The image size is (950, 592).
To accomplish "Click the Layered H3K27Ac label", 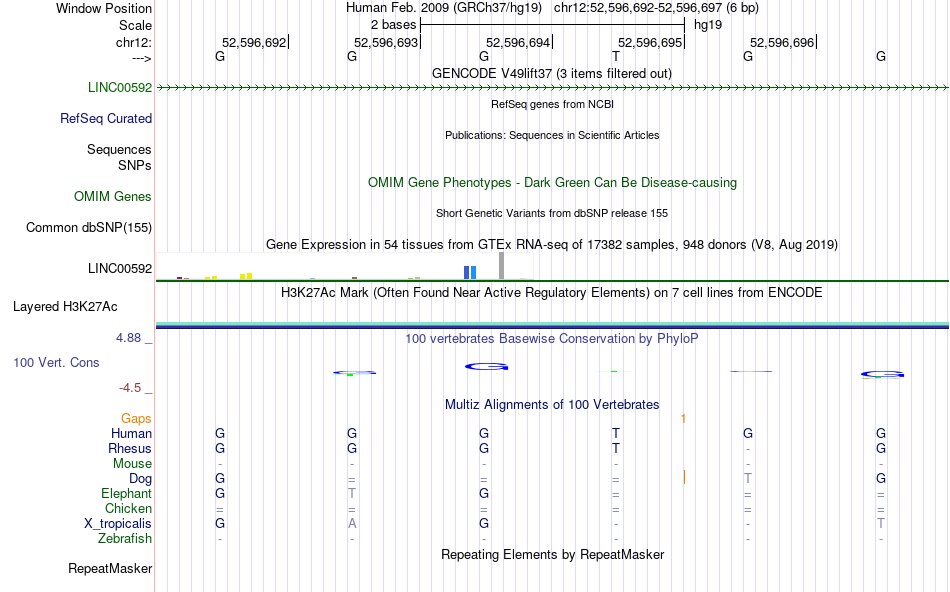I will [x=65, y=307].
